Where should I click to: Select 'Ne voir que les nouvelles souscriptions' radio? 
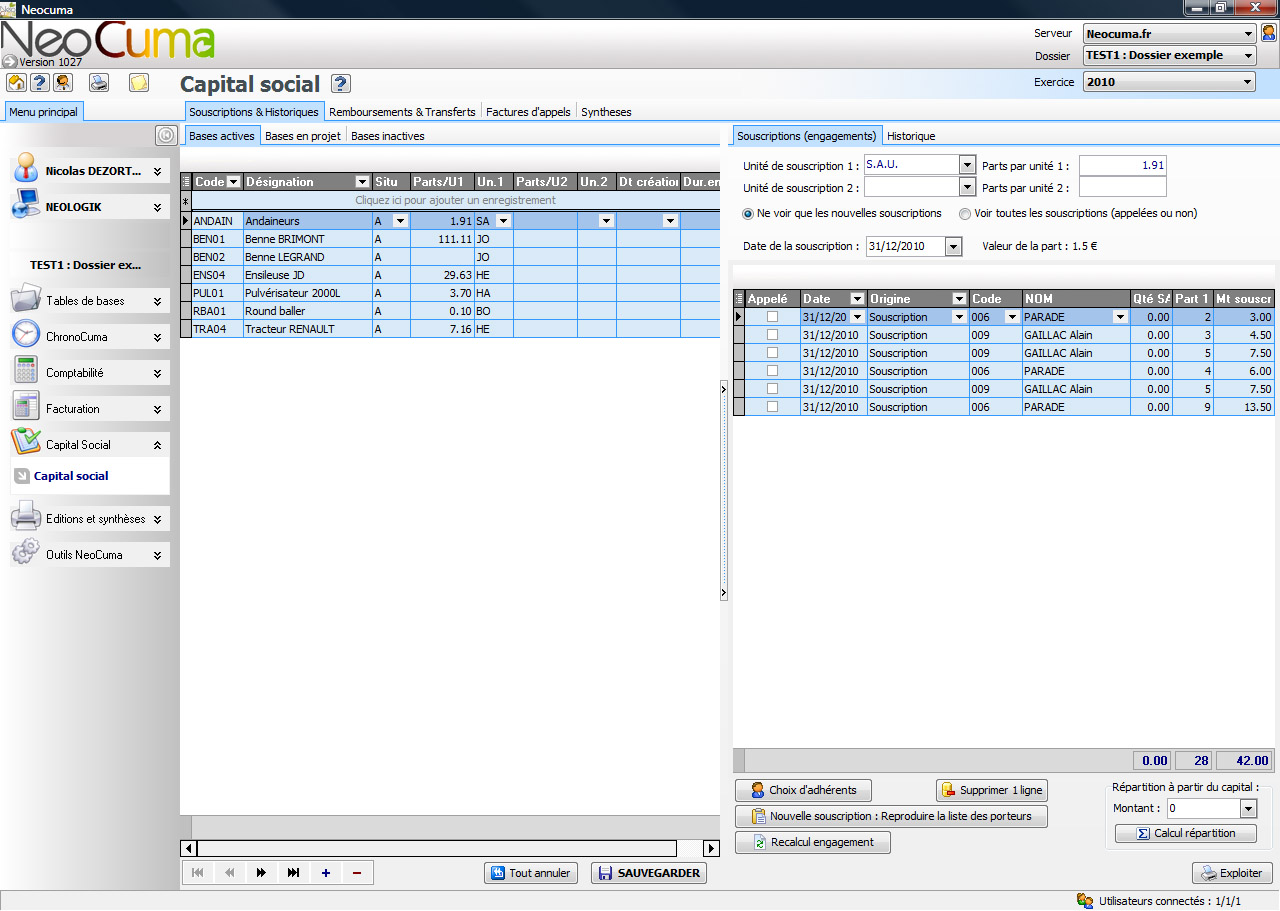pos(749,213)
